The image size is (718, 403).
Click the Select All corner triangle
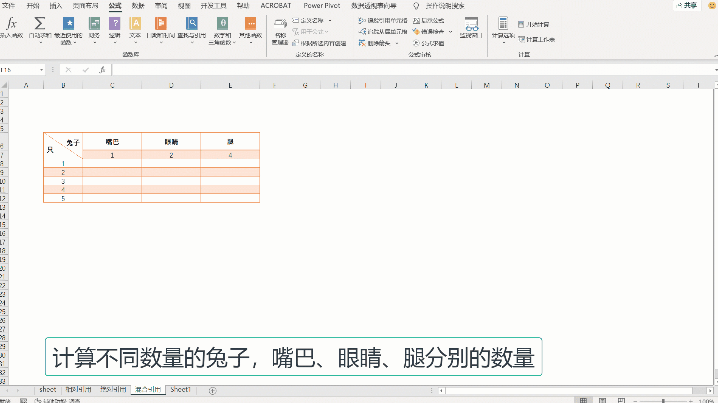(x=4, y=86)
